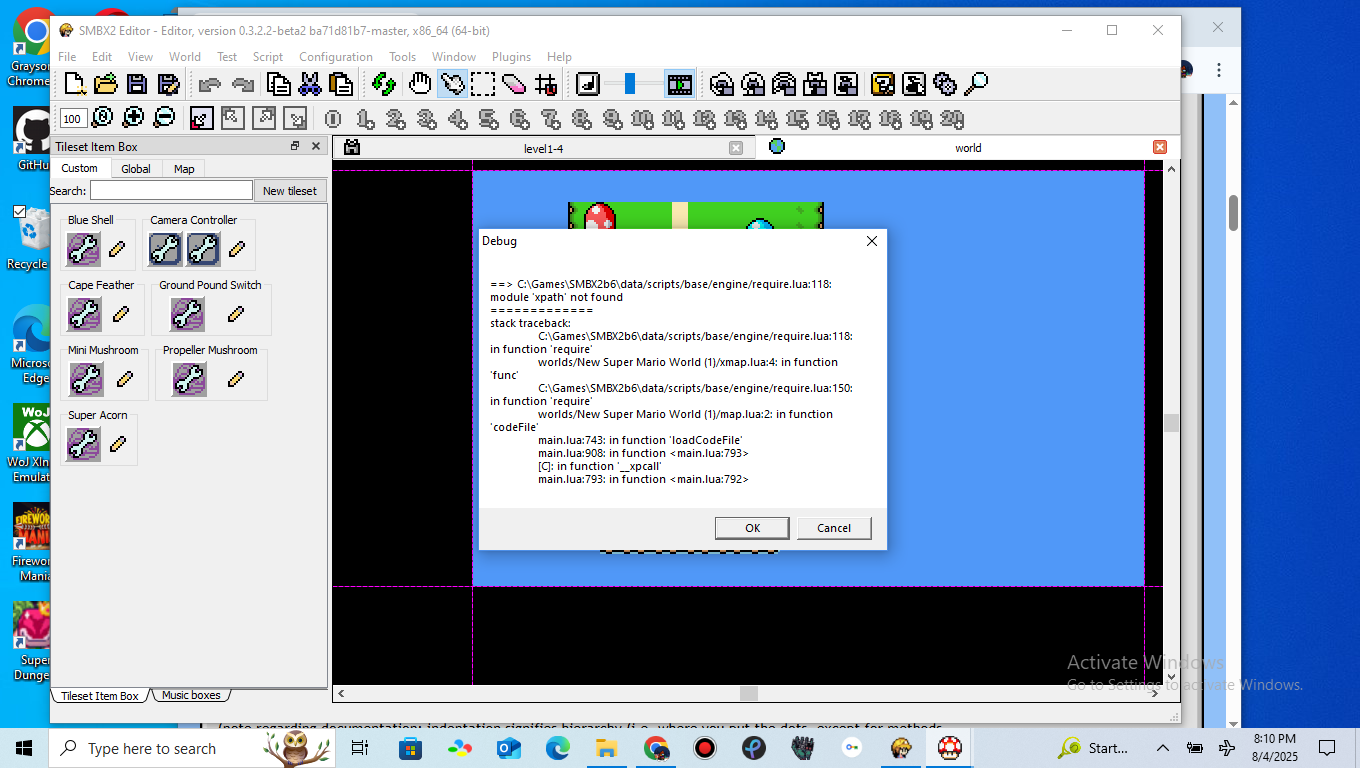The height and width of the screenshot is (768, 1360).
Task: Select the Custom tab in Tileset Item Box
Action: (80, 168)
